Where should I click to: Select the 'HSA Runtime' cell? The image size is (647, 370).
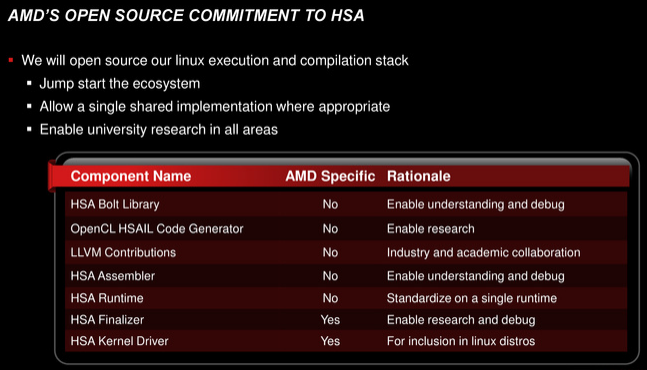(x=107, y=298)
